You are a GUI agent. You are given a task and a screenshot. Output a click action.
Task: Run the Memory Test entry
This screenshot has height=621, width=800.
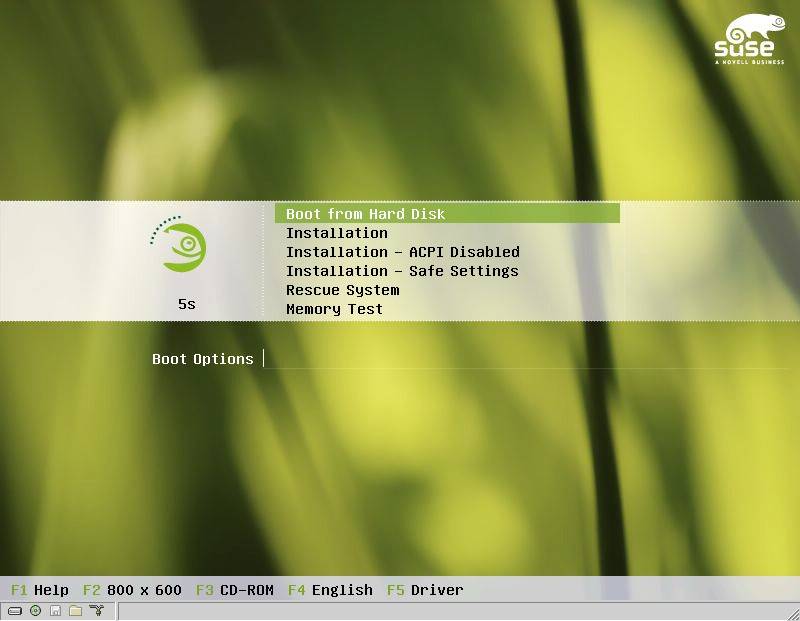(334, 309)
